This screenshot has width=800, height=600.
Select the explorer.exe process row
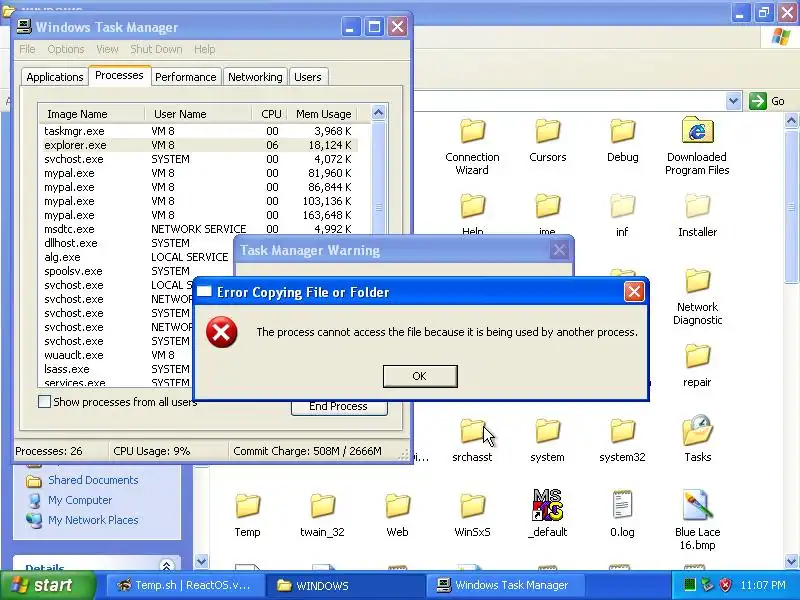click(x=198, y=145)
